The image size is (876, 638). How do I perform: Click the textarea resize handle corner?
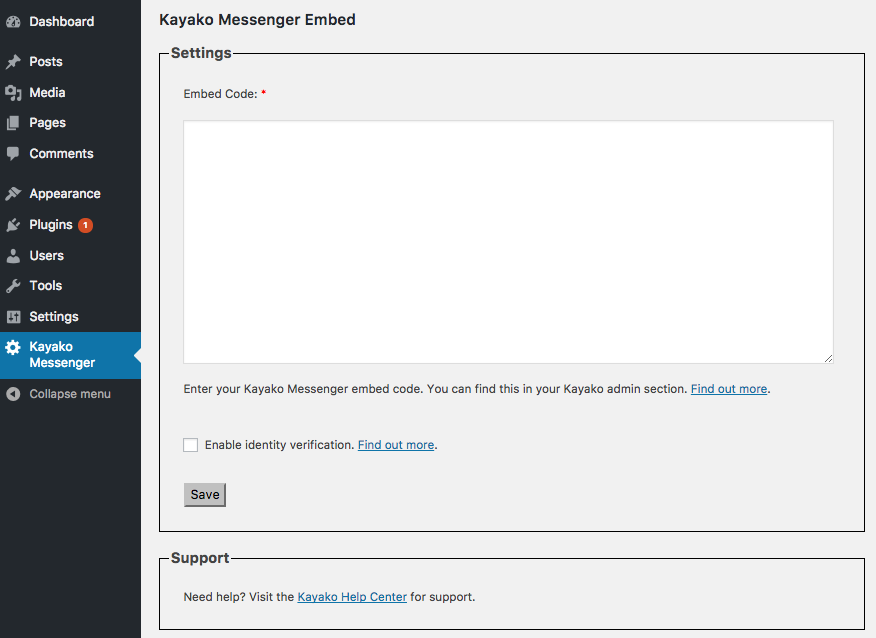pos(828,358)
